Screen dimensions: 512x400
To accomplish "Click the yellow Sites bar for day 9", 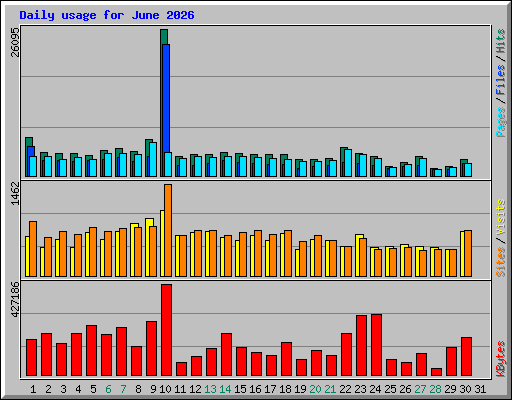I will click(148, 248).
